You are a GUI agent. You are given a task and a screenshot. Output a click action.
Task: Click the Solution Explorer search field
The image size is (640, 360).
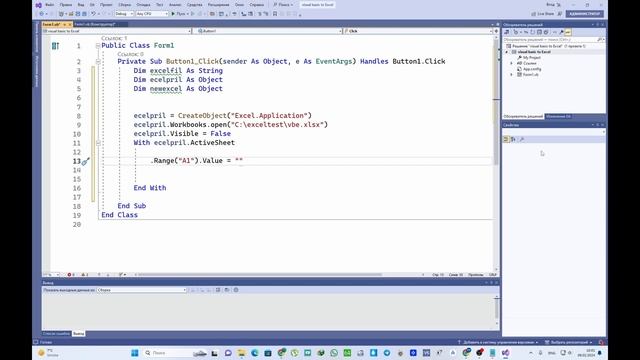[x=553, y=40]
